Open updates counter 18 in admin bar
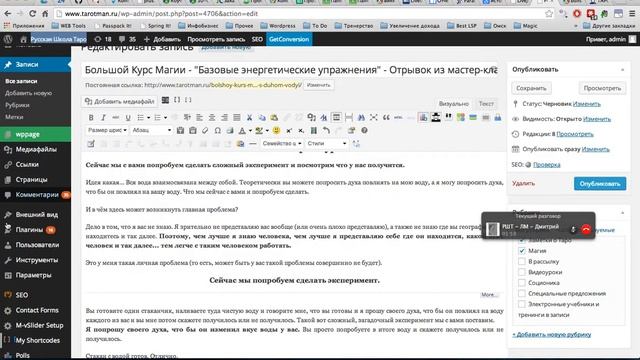640x360 pixels. [103, 39]
